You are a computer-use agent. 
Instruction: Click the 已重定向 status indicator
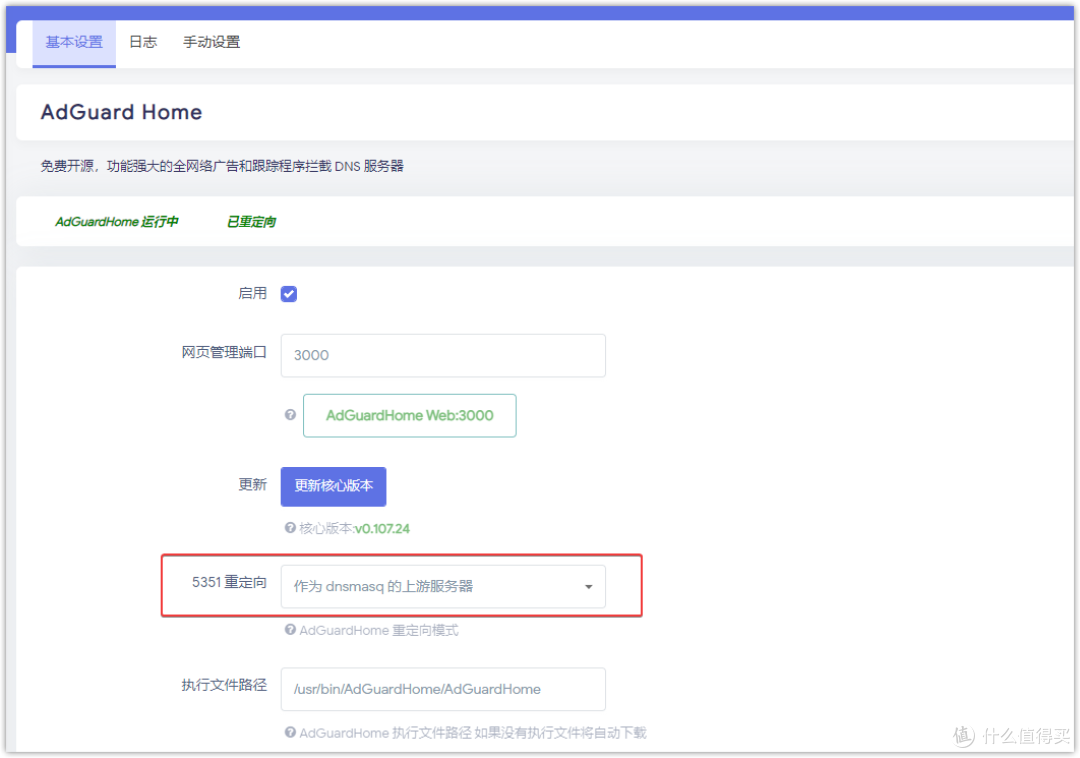[x=250, y=221]
